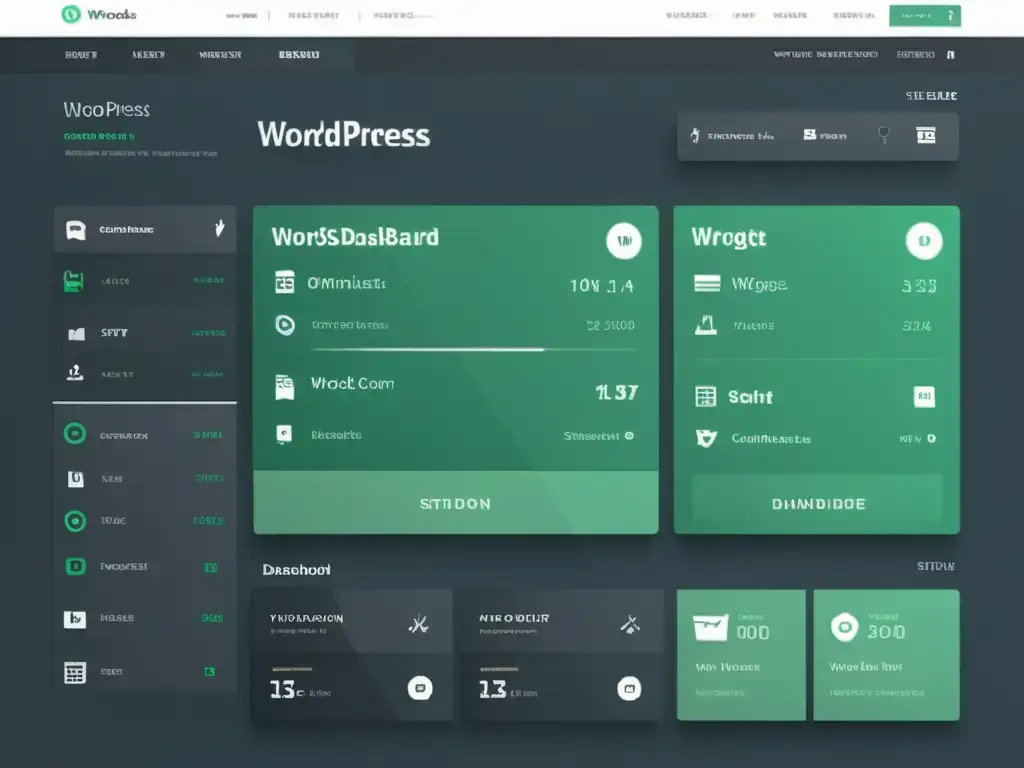Click the round white button in the NIROOUR card
Screen dimensions: 1024x768
630,688
